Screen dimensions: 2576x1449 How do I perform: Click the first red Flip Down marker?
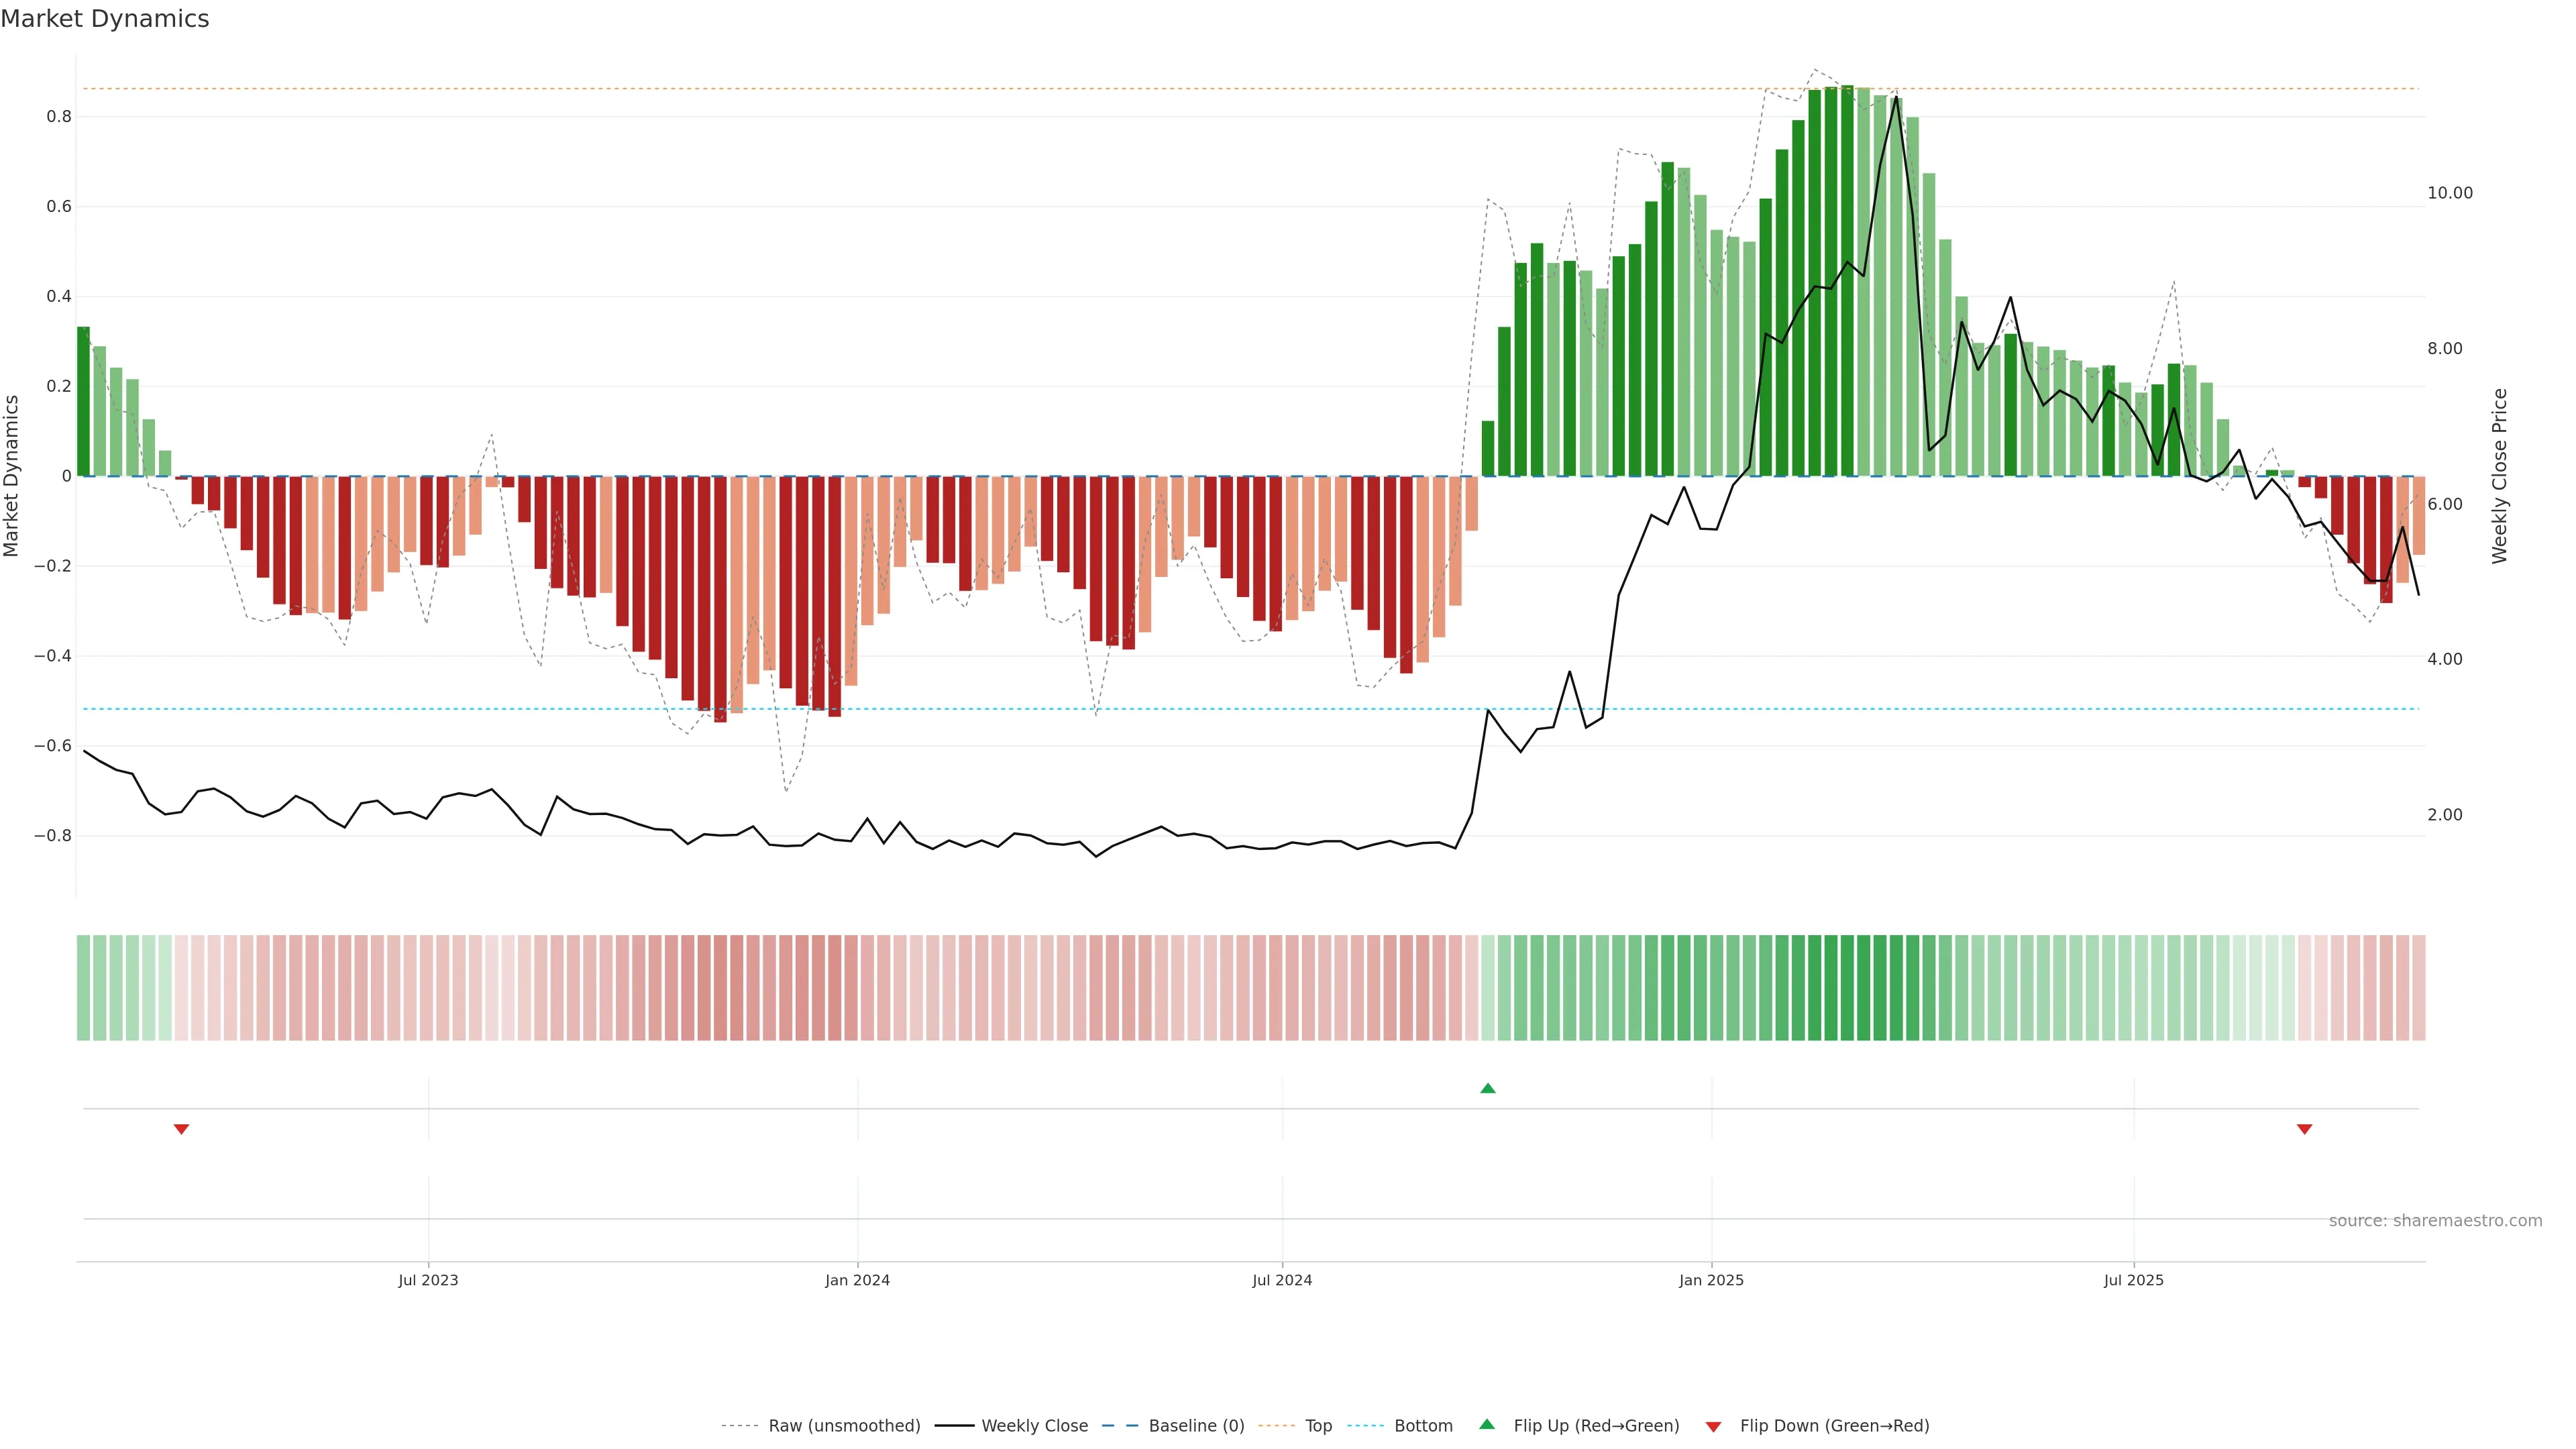pyautogui.click(x=181, y=1129)
